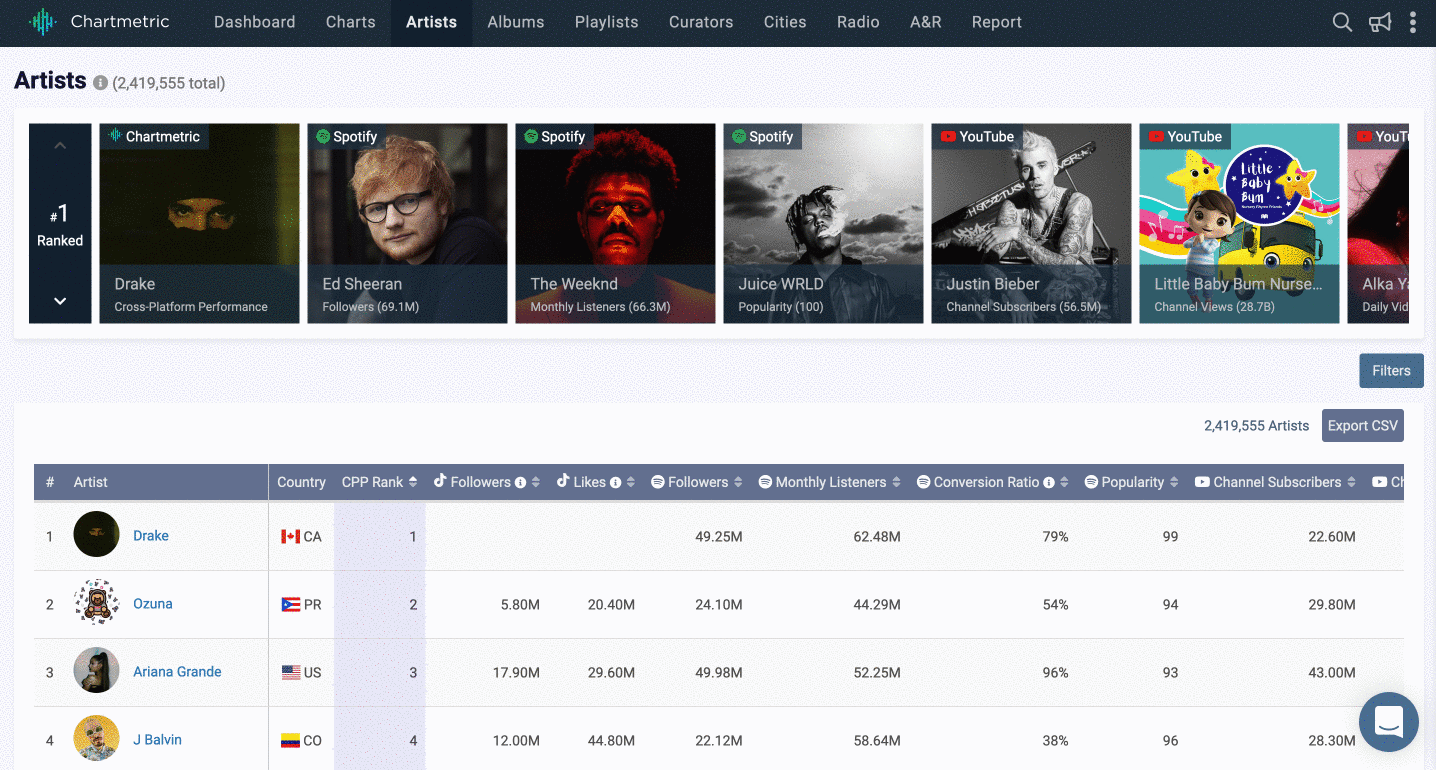This screenshot has width=1436, height=770.
Task: Open J Balvin's artist link
Action: 157,740
